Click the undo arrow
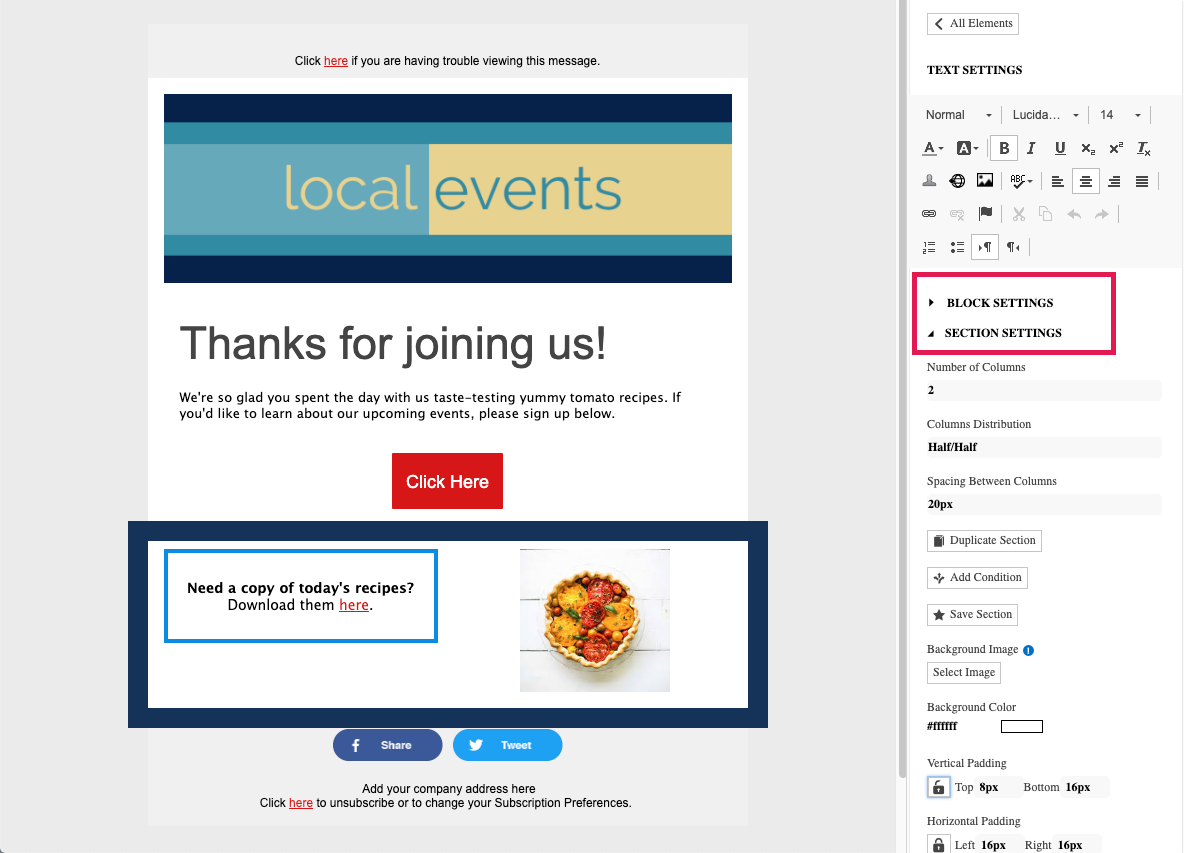 tap(1074, 214)
